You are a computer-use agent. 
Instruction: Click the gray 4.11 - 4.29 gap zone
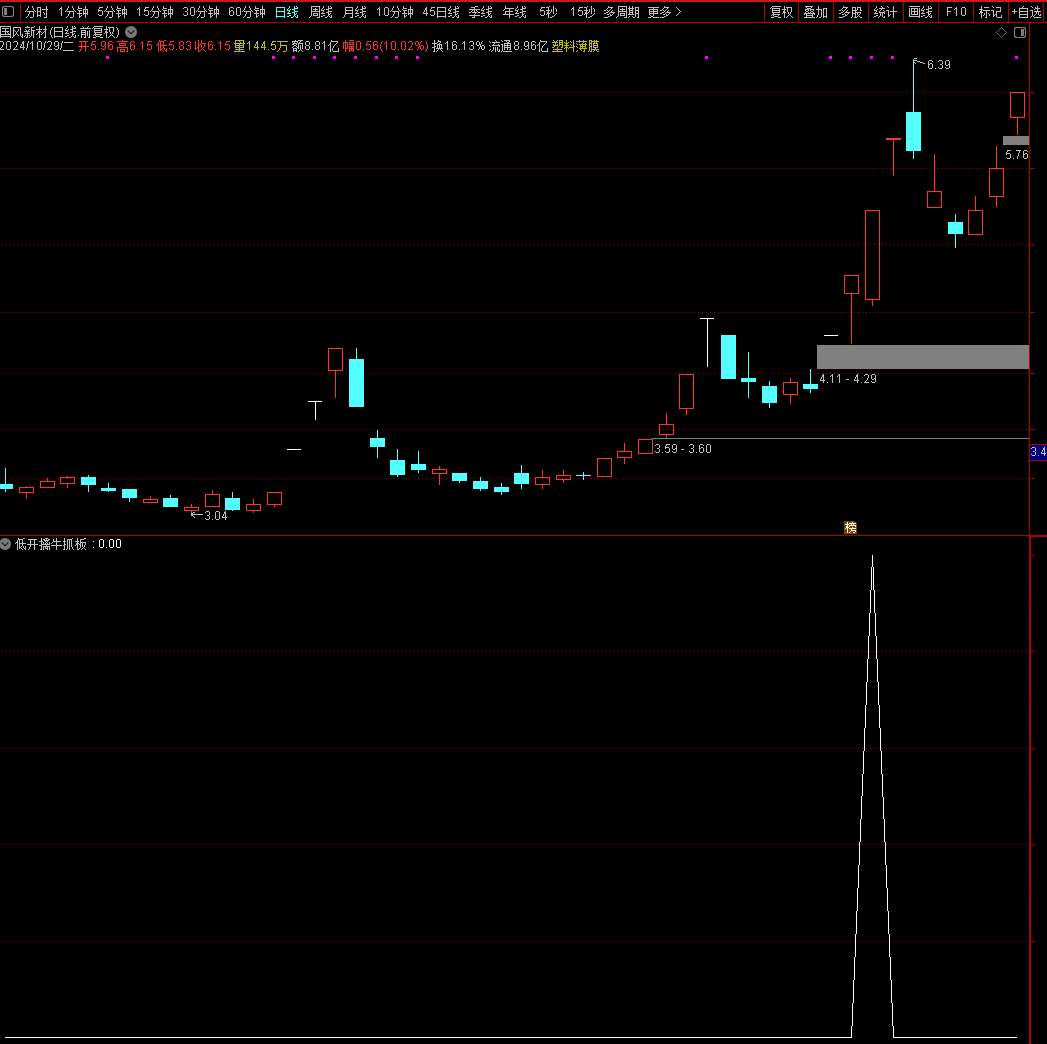[922, 357]
